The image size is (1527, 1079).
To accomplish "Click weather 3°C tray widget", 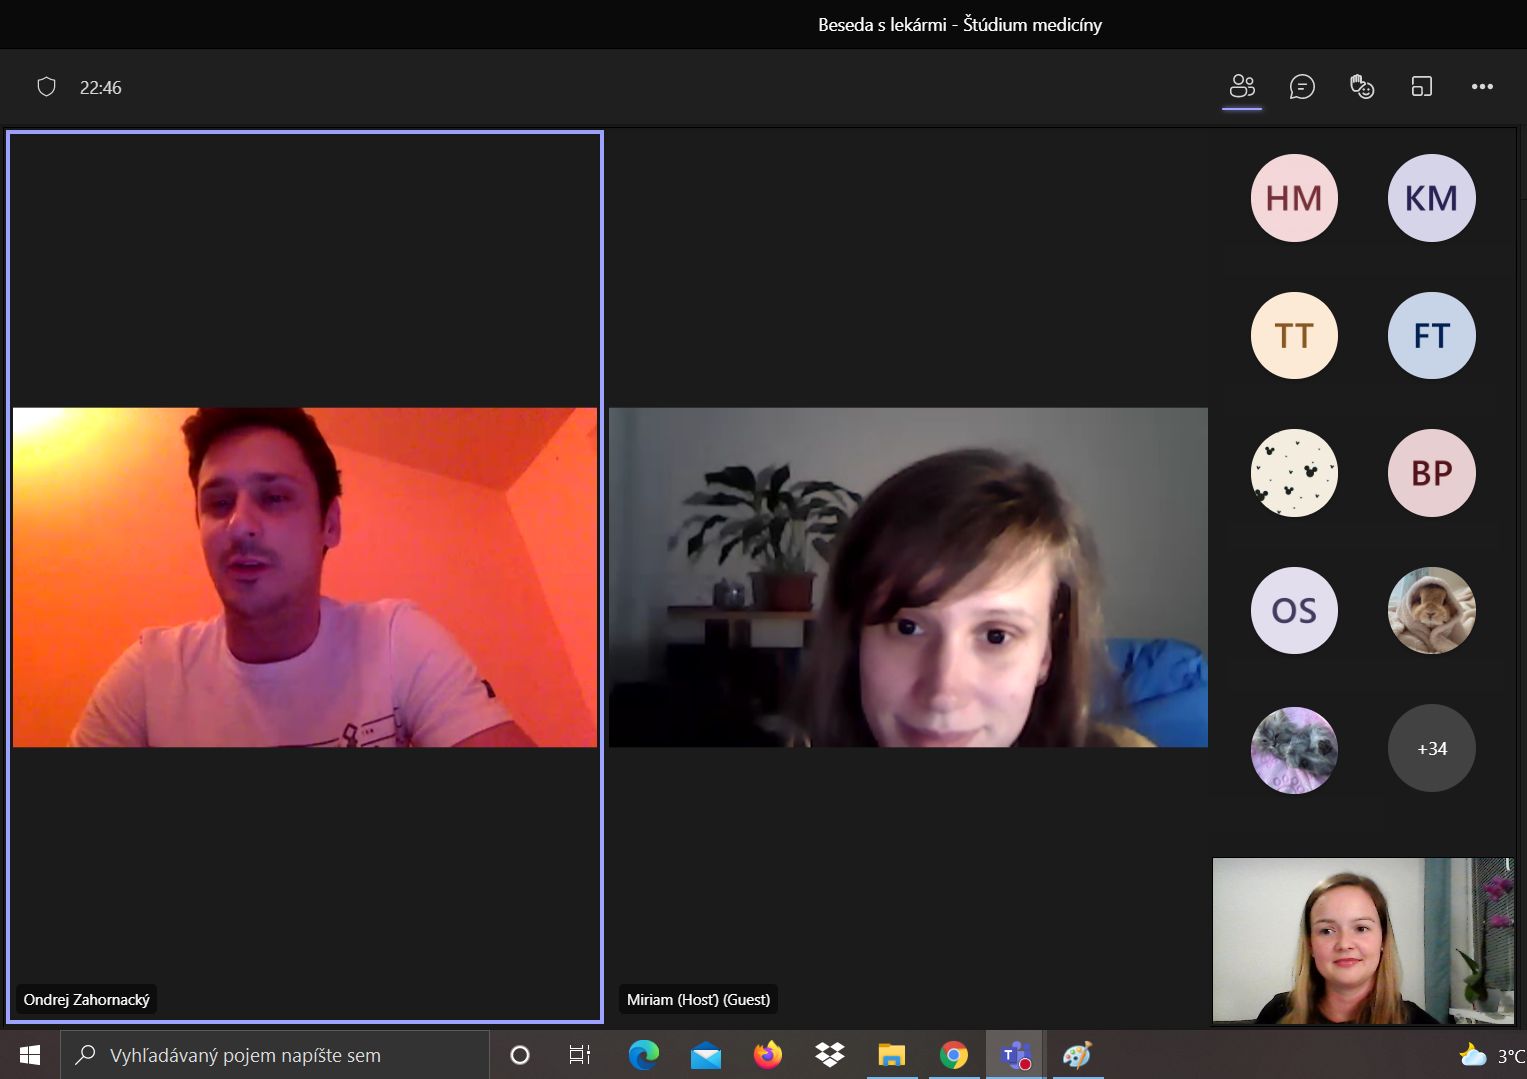I will [x=1492, y=1055].
